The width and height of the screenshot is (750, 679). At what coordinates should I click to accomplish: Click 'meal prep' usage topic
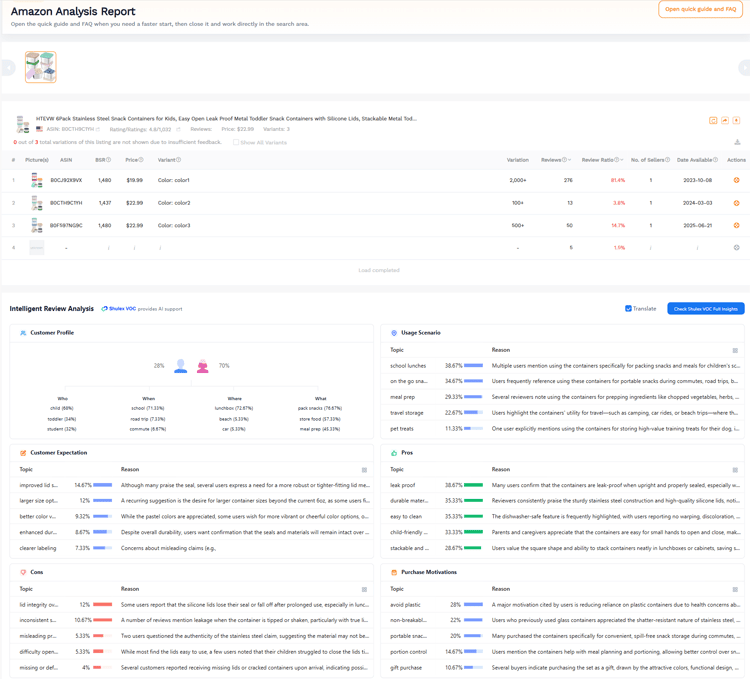403,397
